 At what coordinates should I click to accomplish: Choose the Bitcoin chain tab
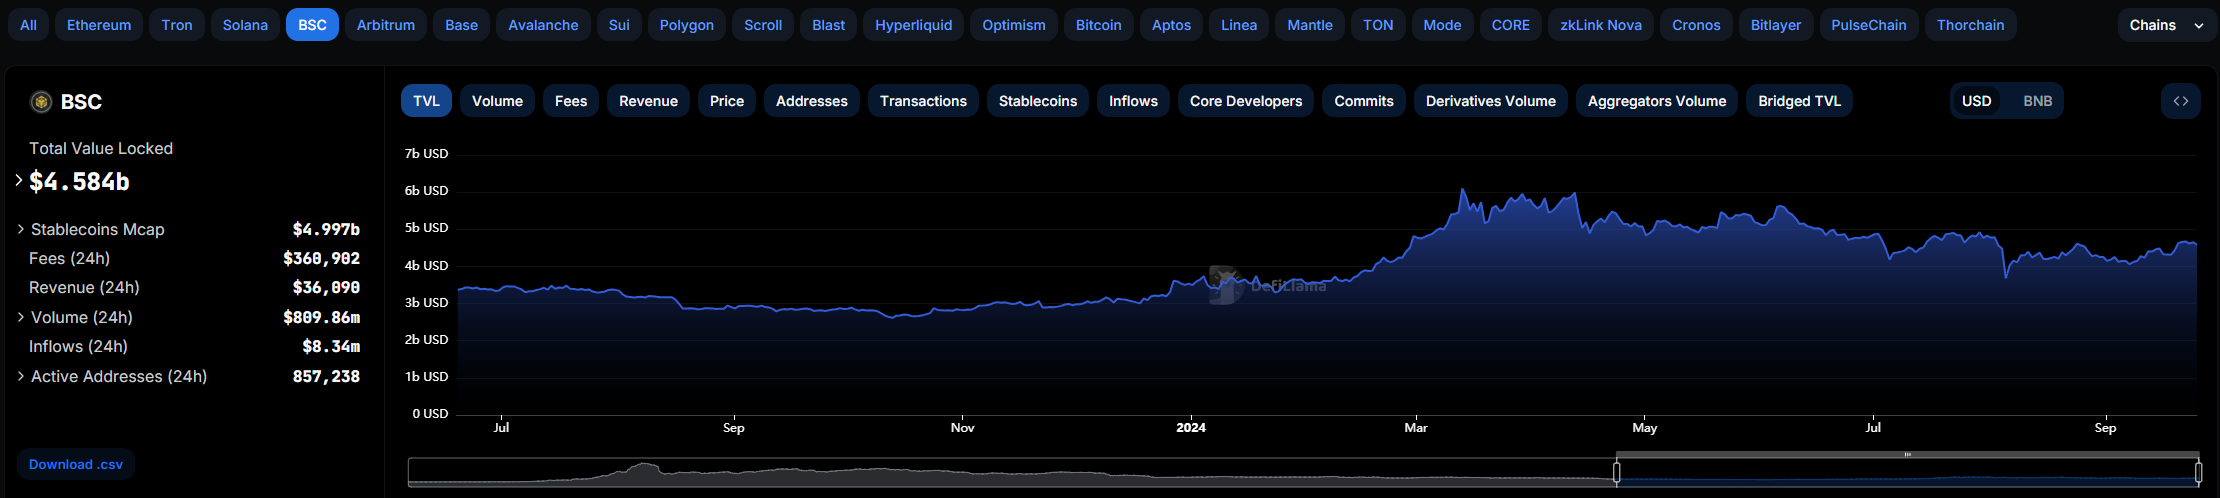click(x=1098, y=25)
